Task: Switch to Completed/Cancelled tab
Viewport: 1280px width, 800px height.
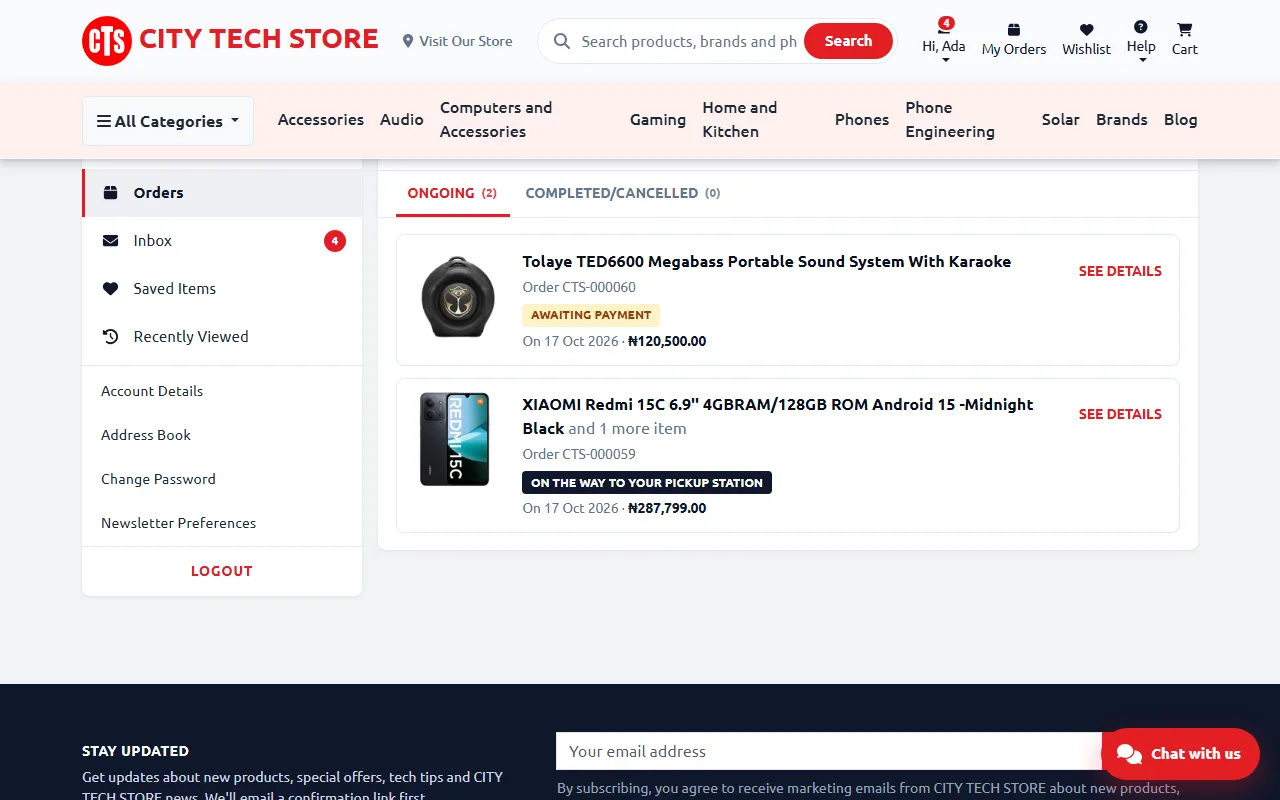Action: [x=623, y=193]
